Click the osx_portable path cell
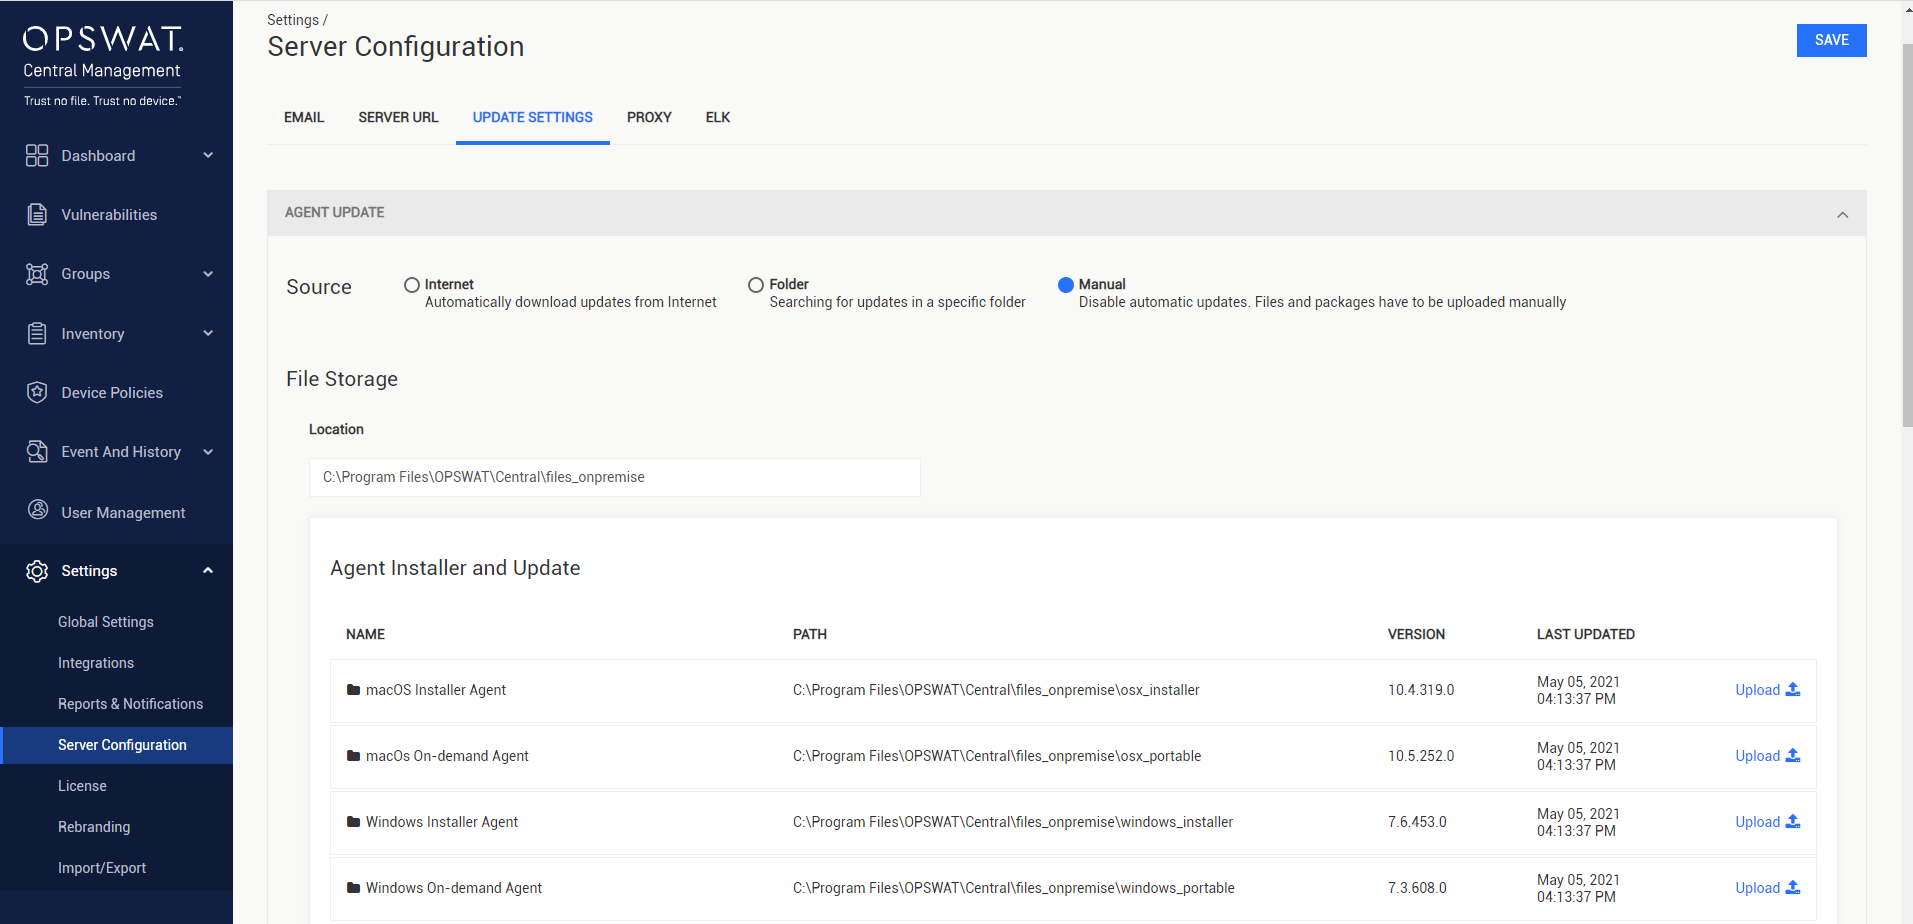The height and width of the screenshot is (924, 1913). [997, 756]
